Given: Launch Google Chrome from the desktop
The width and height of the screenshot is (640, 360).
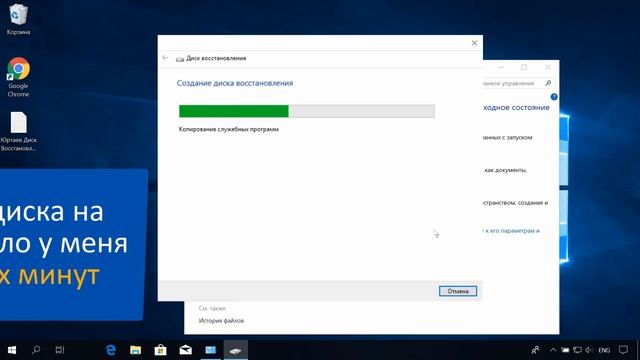Looking at the screenshot, I should pos(18,77).
